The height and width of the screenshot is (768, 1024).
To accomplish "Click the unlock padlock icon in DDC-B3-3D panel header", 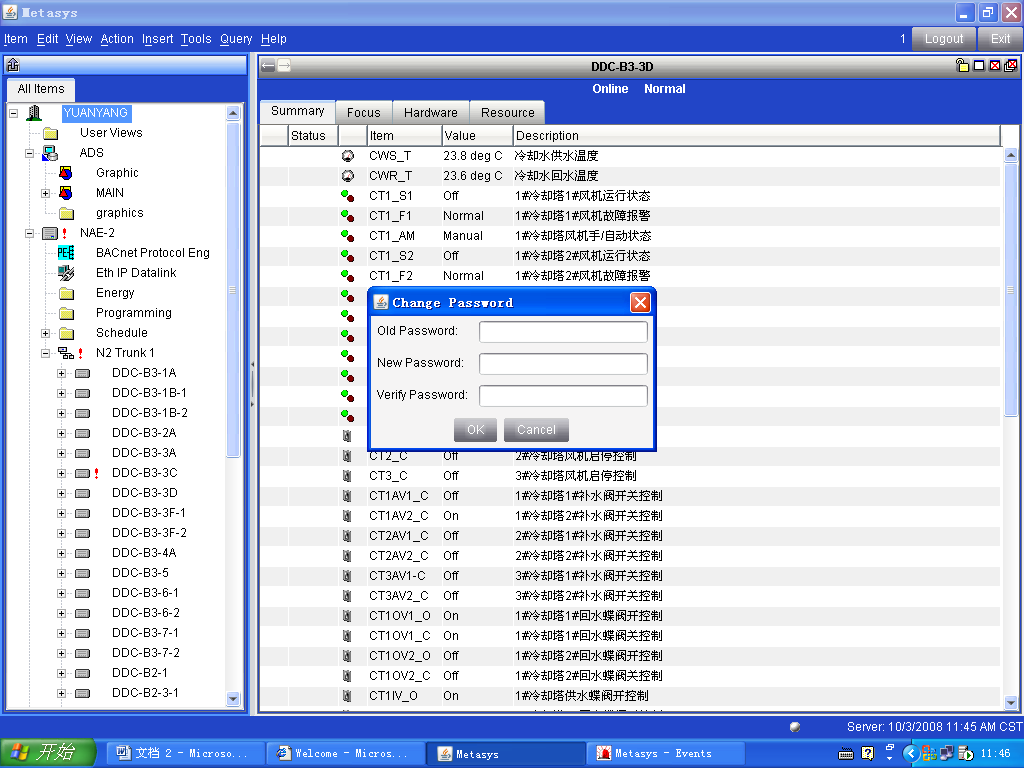I will click(962, 67).
